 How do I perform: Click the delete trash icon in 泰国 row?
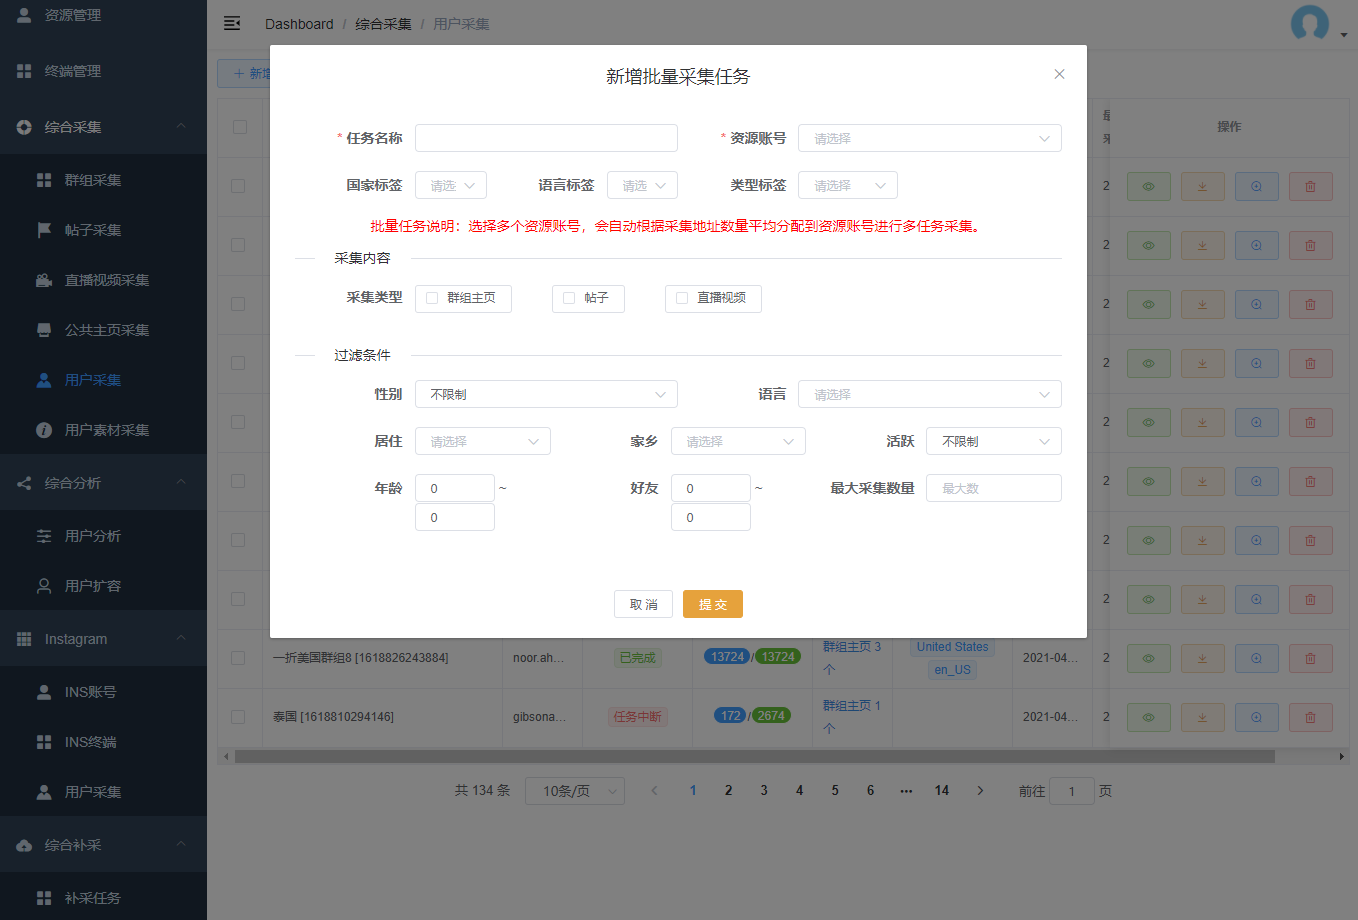click(x=1311, y=717)
